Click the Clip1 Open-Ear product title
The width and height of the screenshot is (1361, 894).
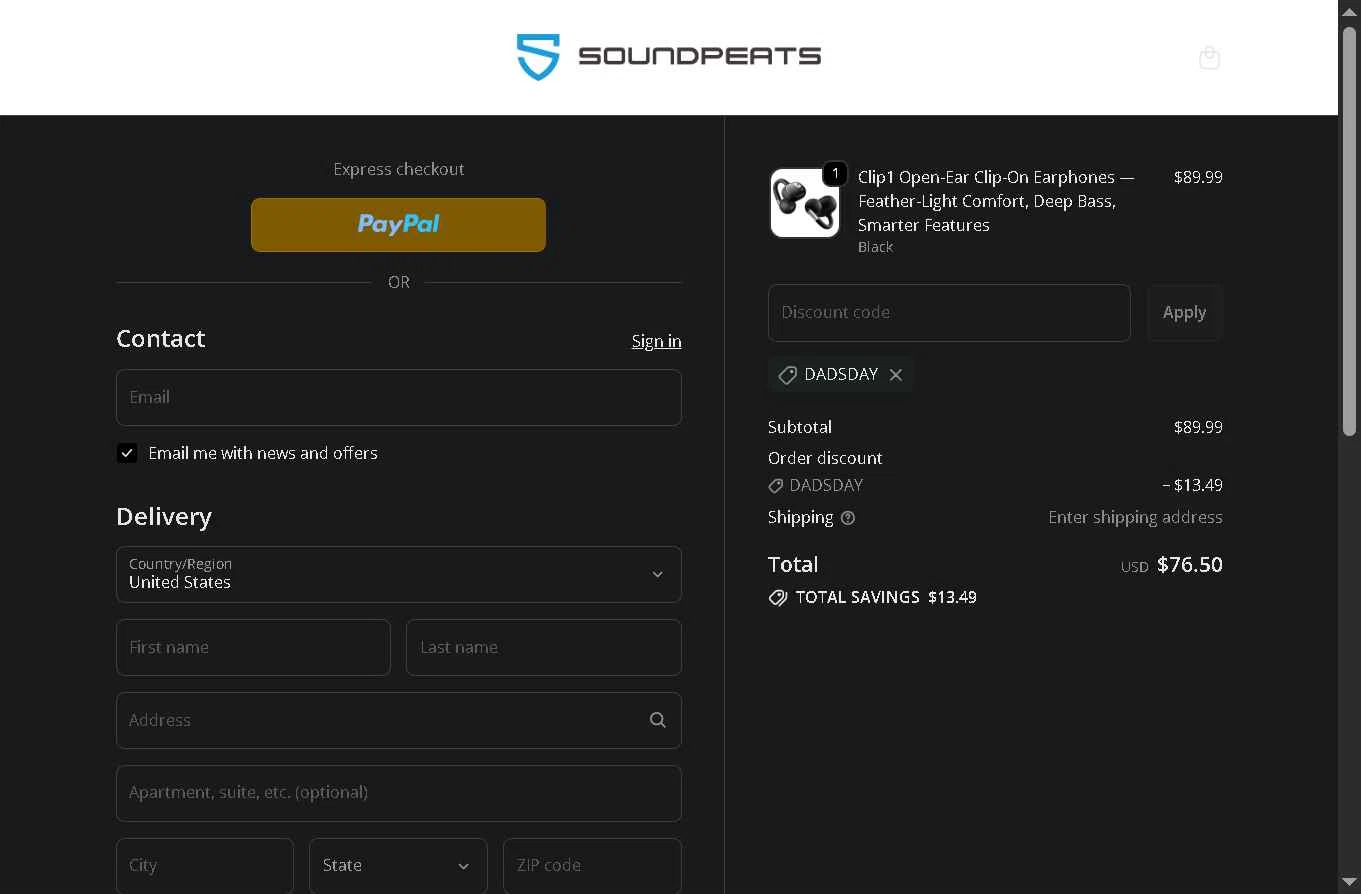(996, 201)
